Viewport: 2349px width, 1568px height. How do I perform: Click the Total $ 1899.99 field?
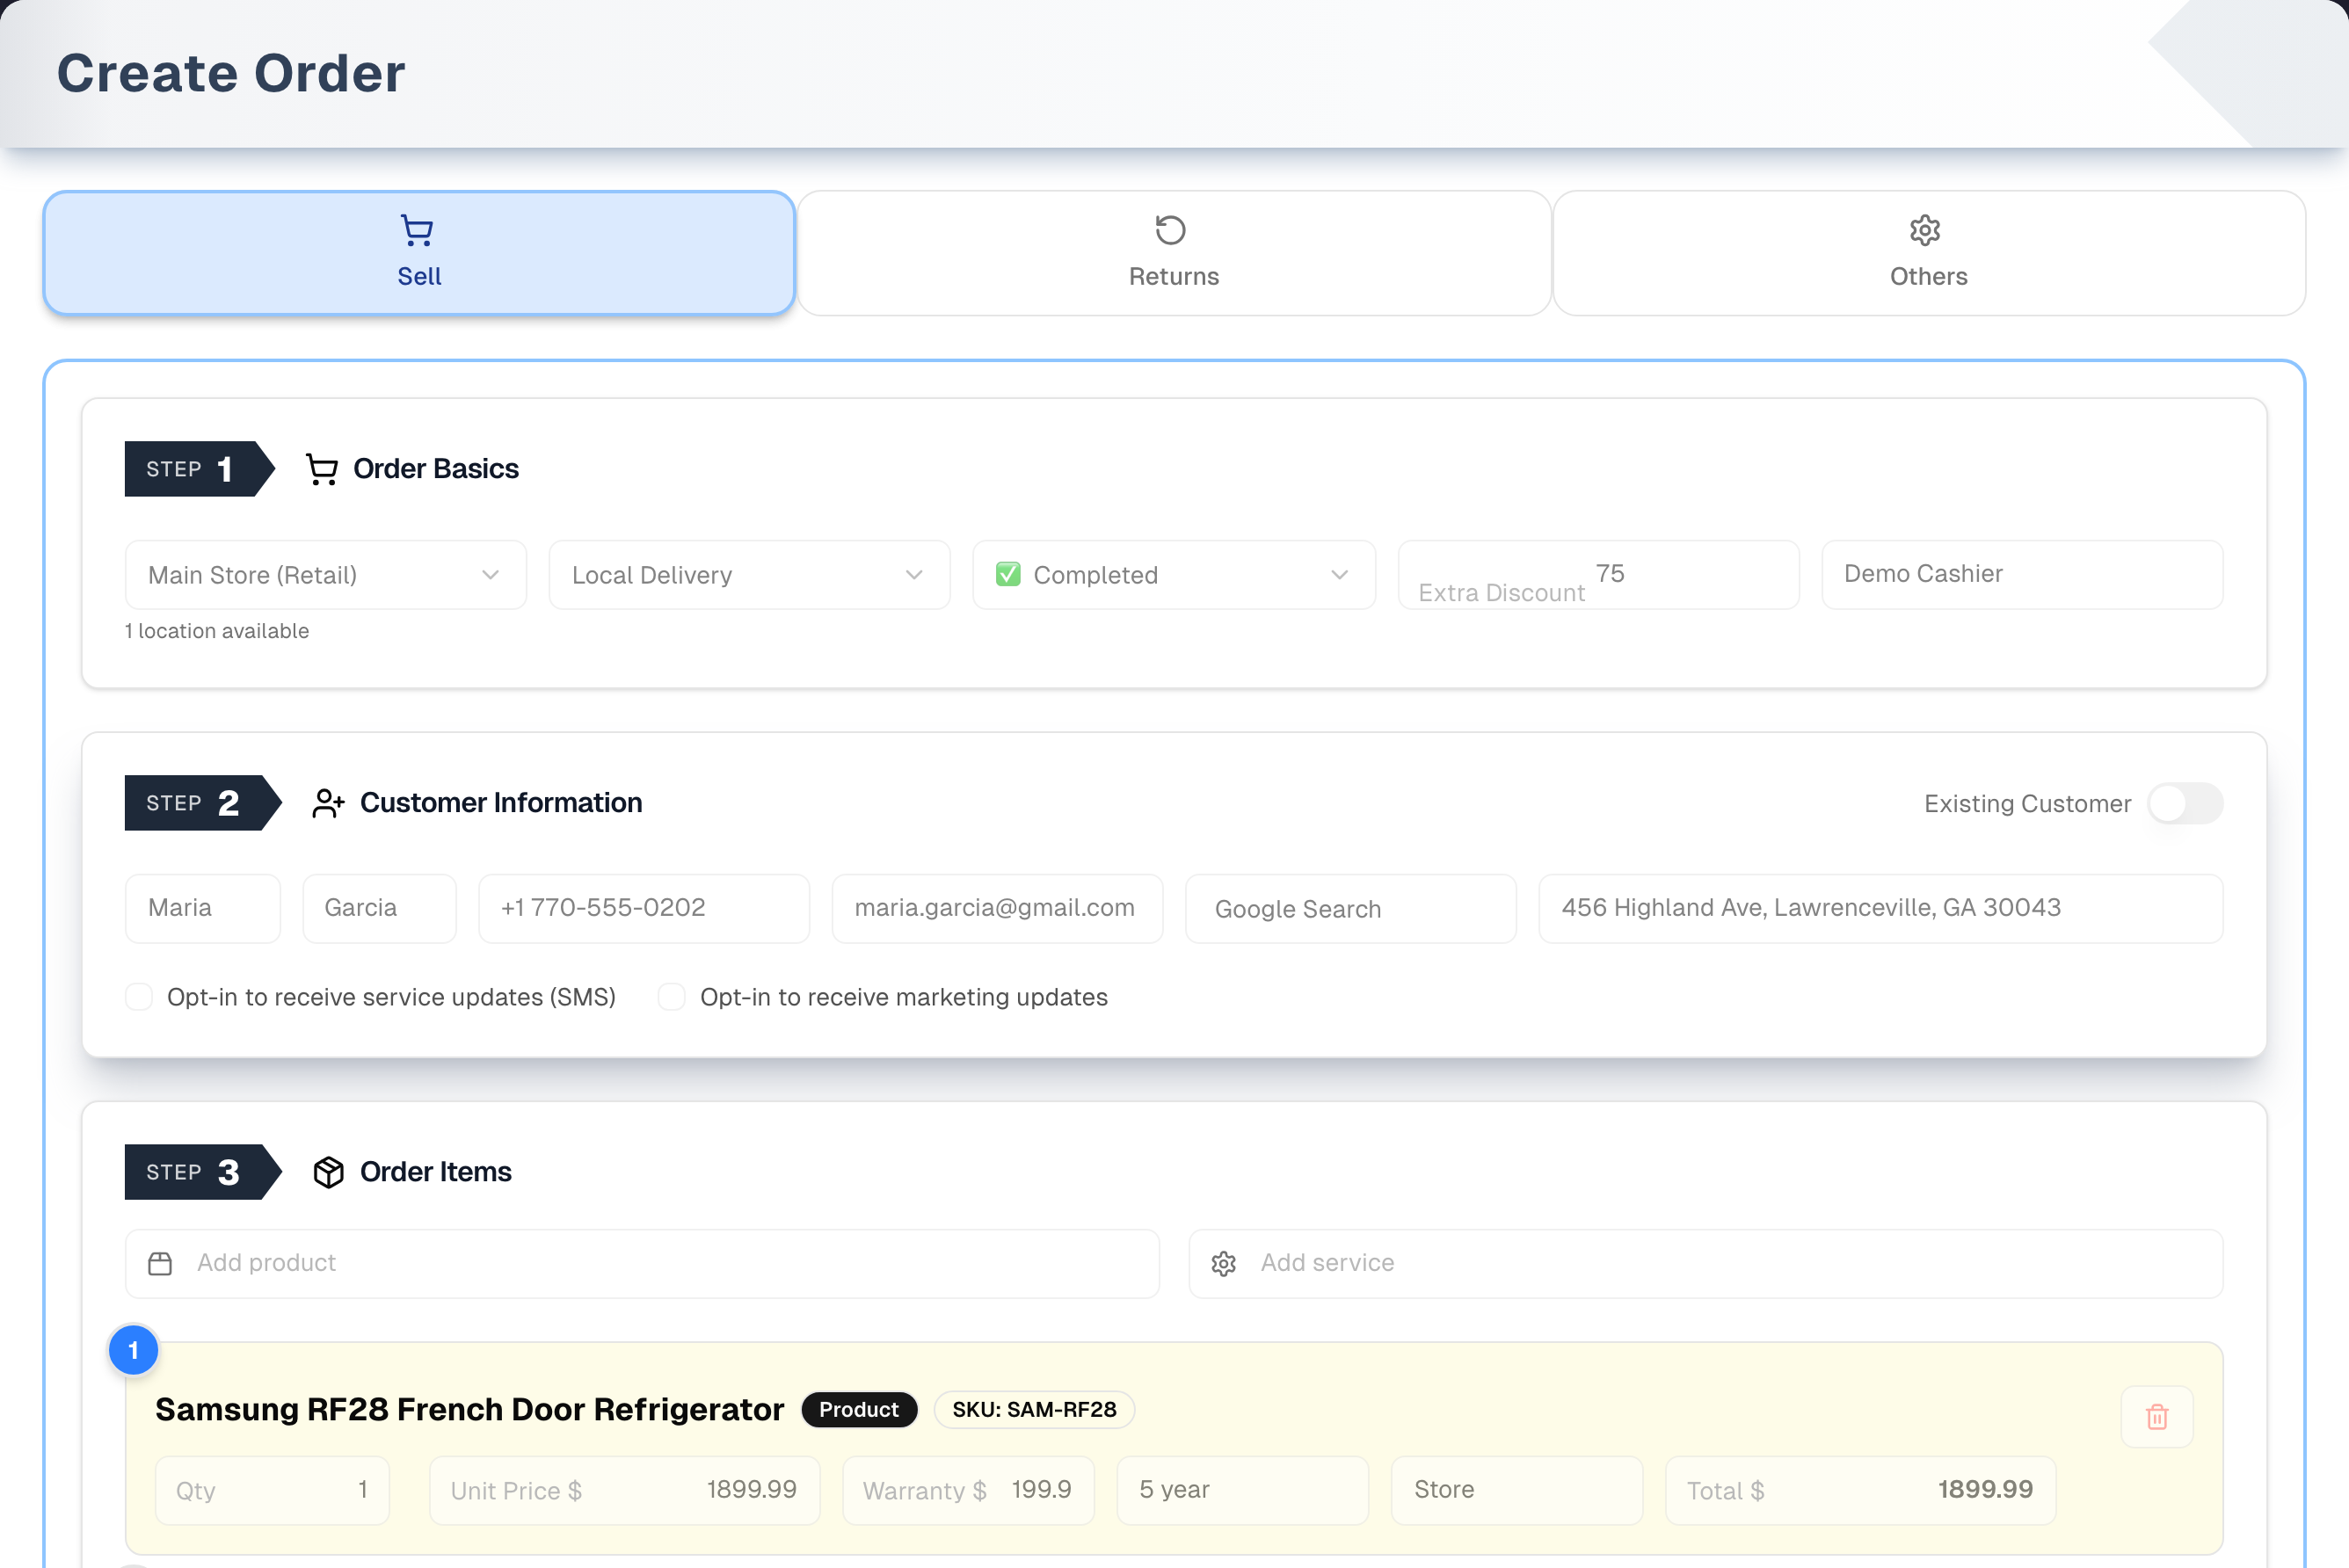[x=1860, y=1490]
